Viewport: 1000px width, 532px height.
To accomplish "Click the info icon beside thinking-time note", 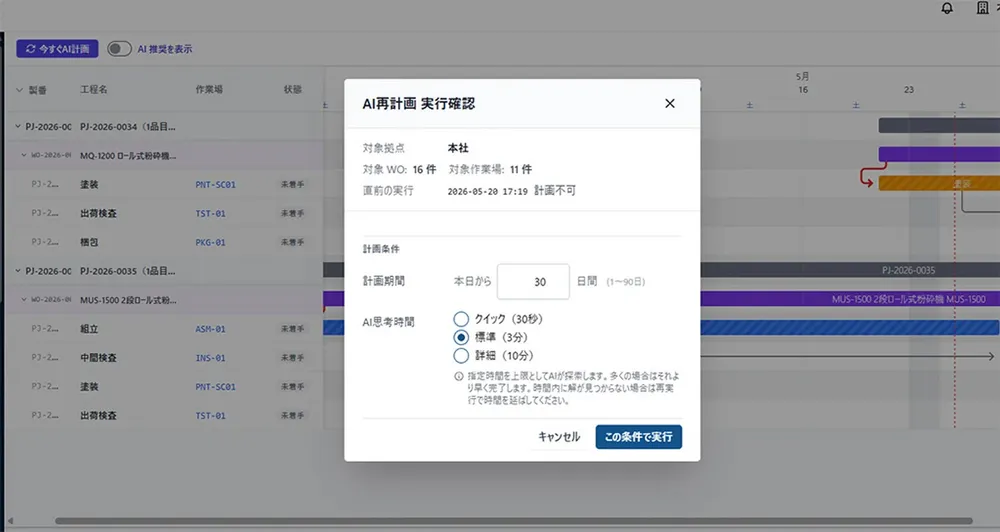I will pos(459,376).
